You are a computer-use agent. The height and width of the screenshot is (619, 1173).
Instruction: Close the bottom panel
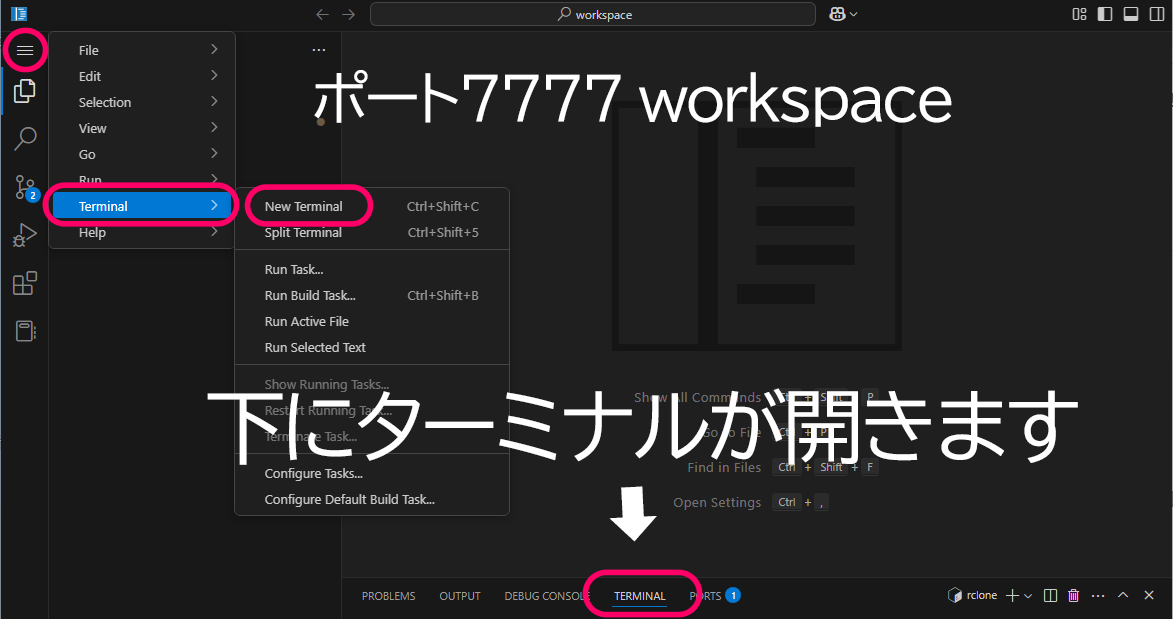[x=1149, y=595]
